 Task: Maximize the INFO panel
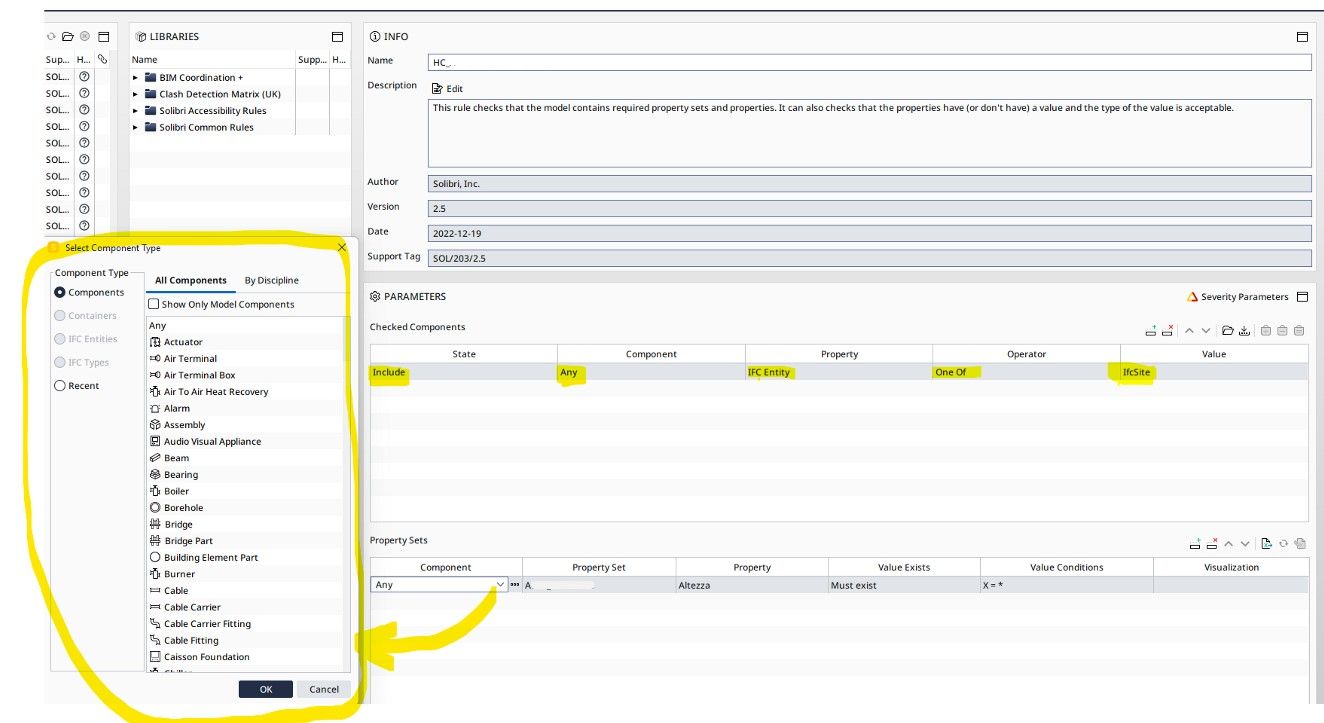point(1302,36)
